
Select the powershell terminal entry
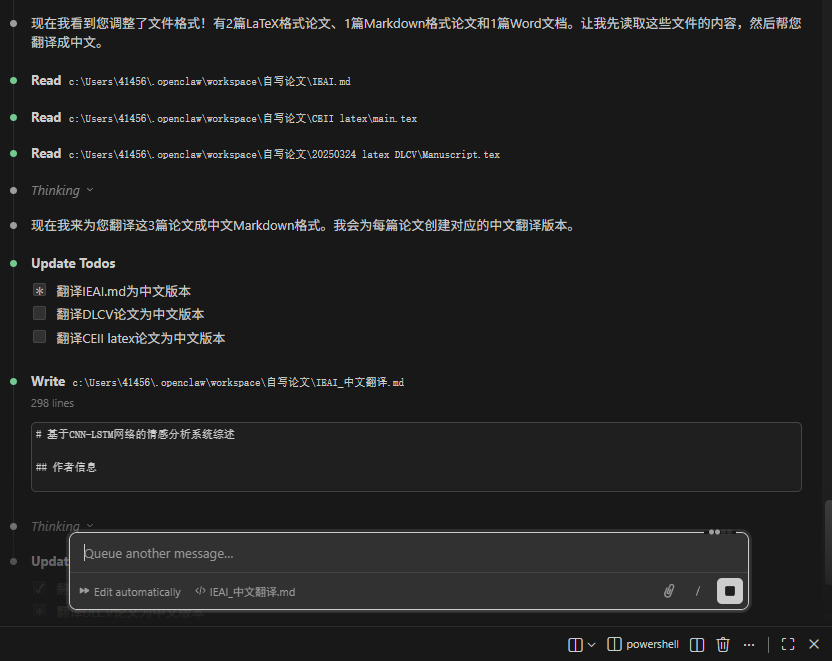click(x=643, y=645)
